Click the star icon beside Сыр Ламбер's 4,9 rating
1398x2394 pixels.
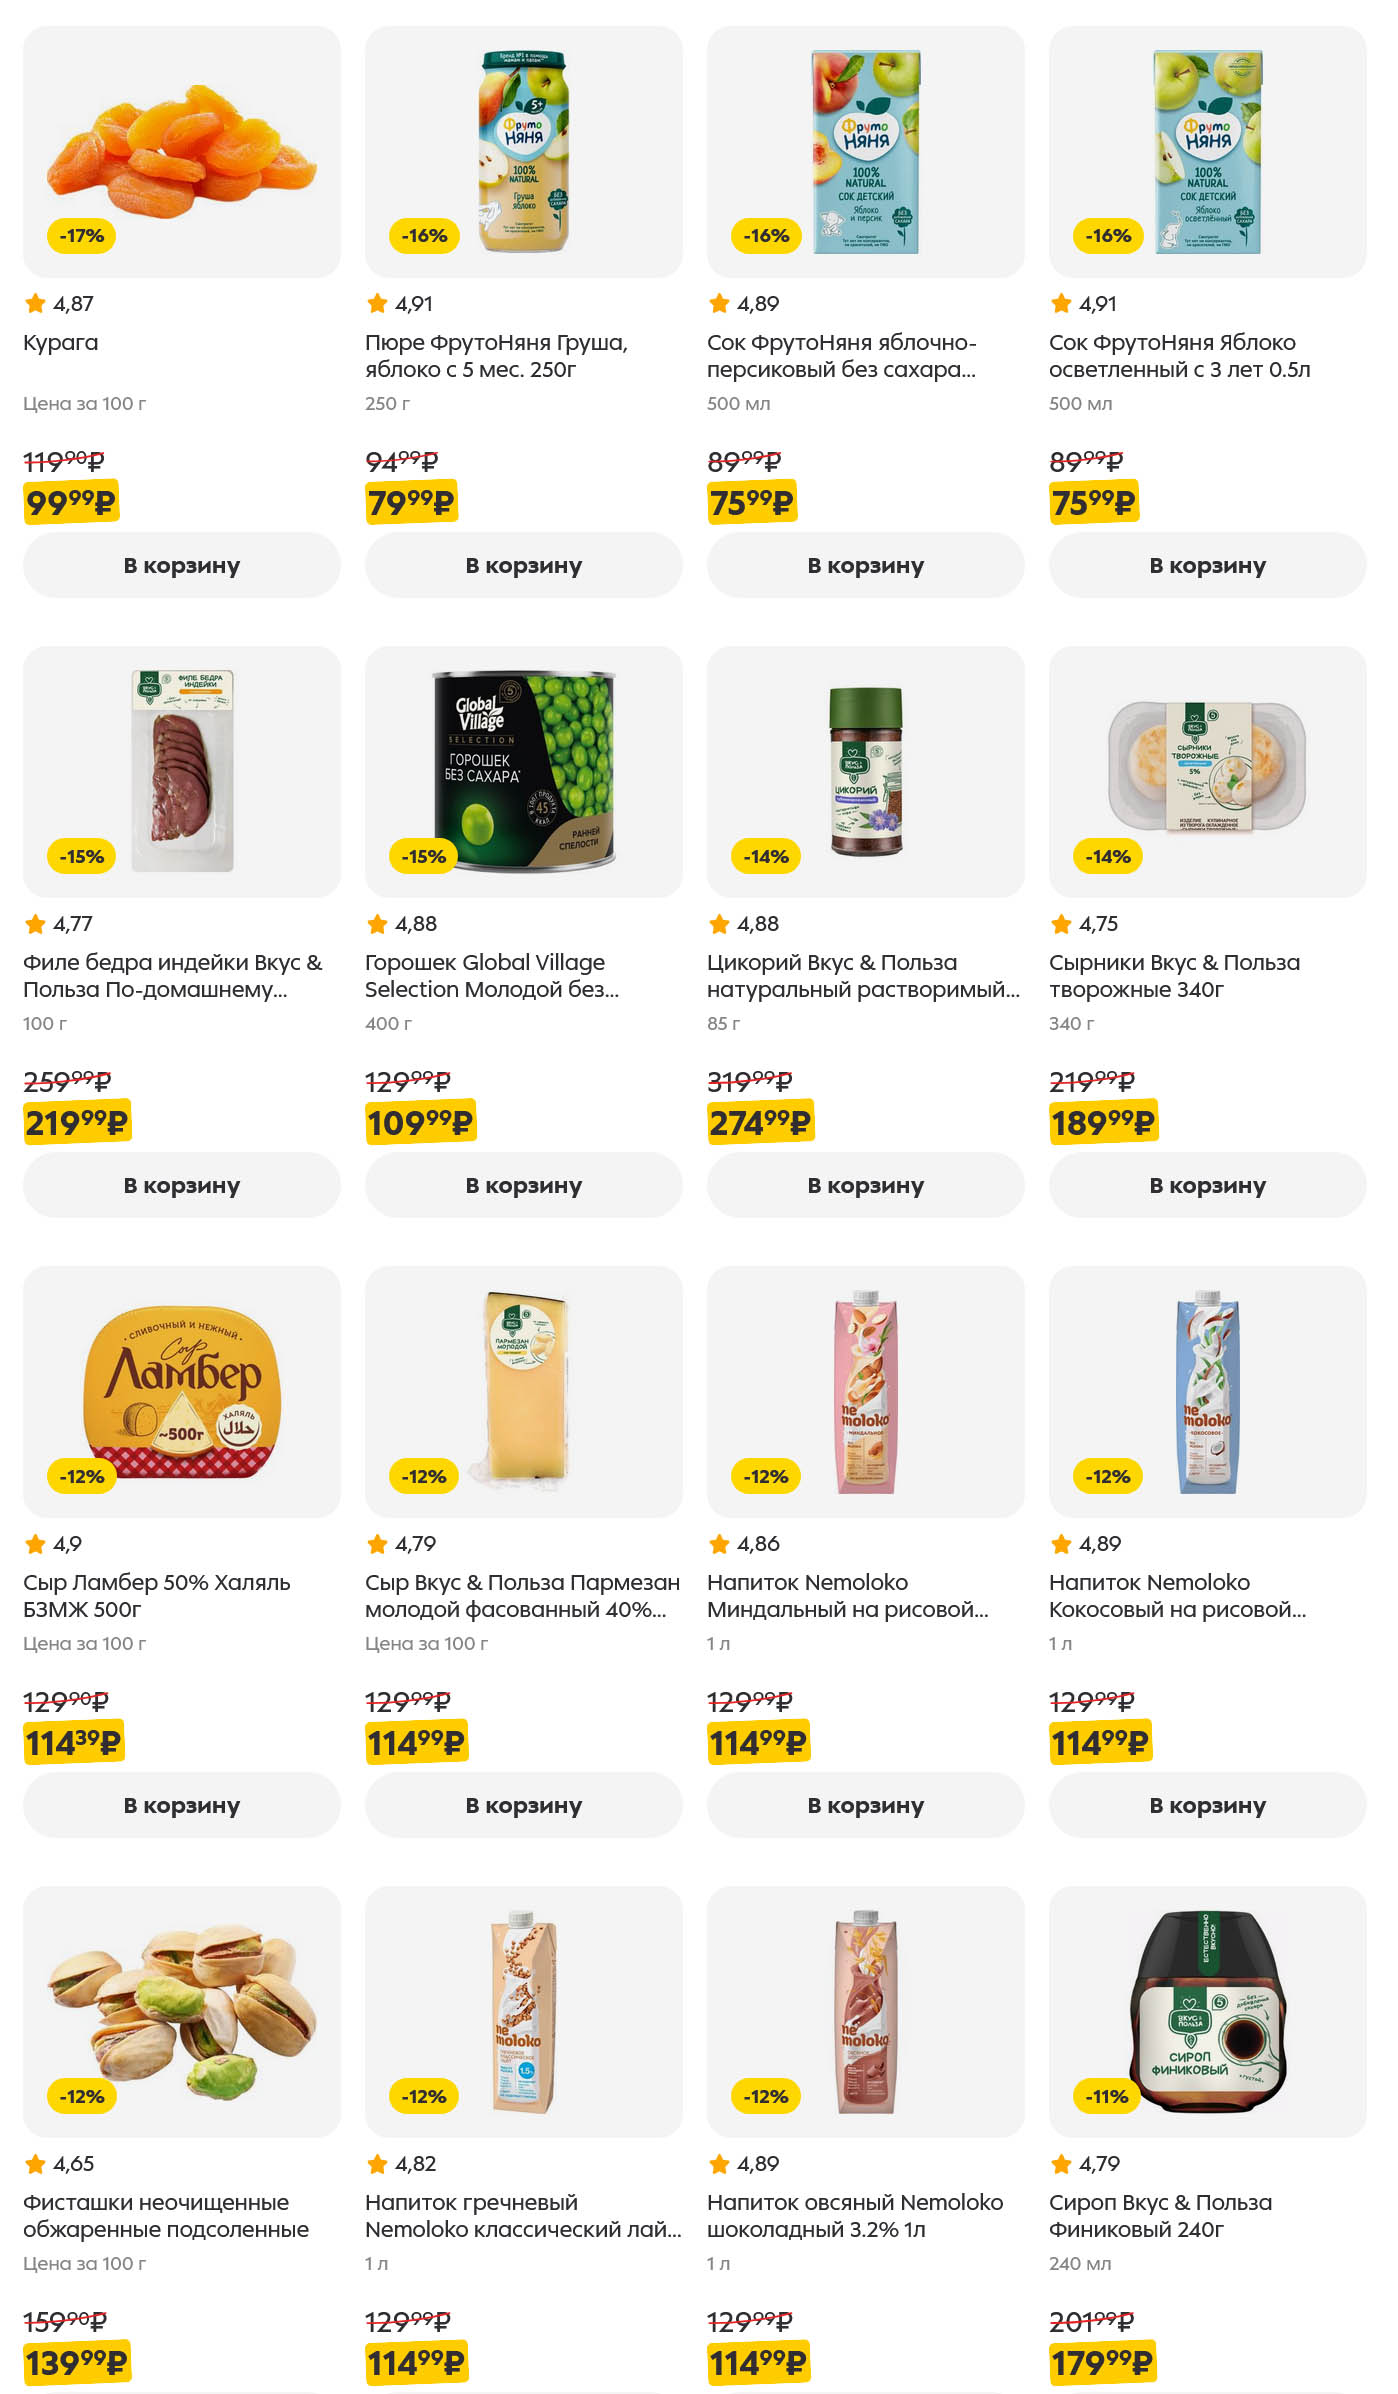point(35,1543)
